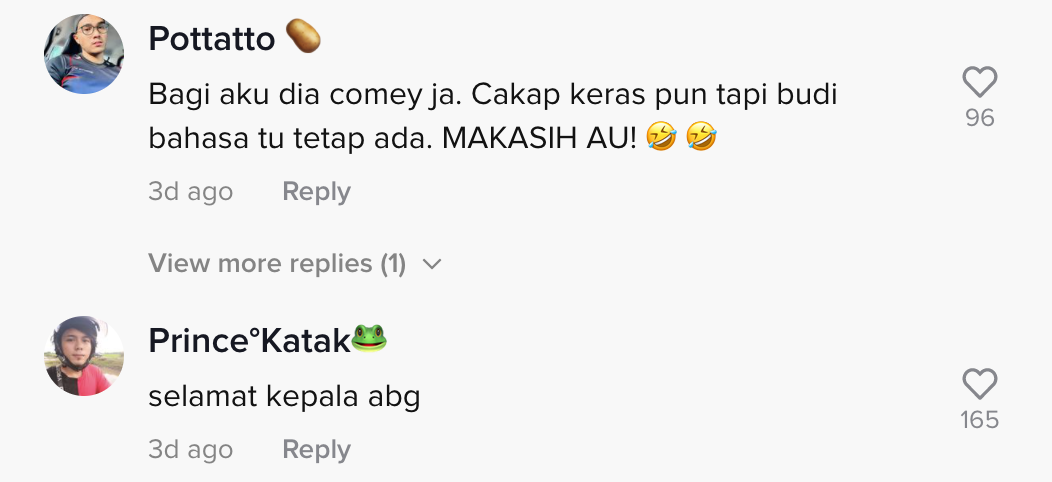Tap the heart on Prince°Katak's comment

[x=980, y=384]
